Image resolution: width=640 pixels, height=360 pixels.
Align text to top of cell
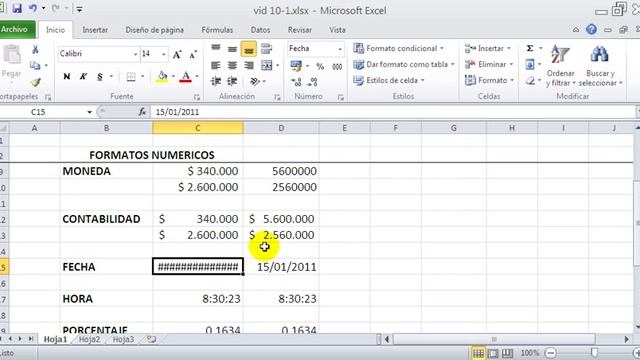click(x=216, y=49)
